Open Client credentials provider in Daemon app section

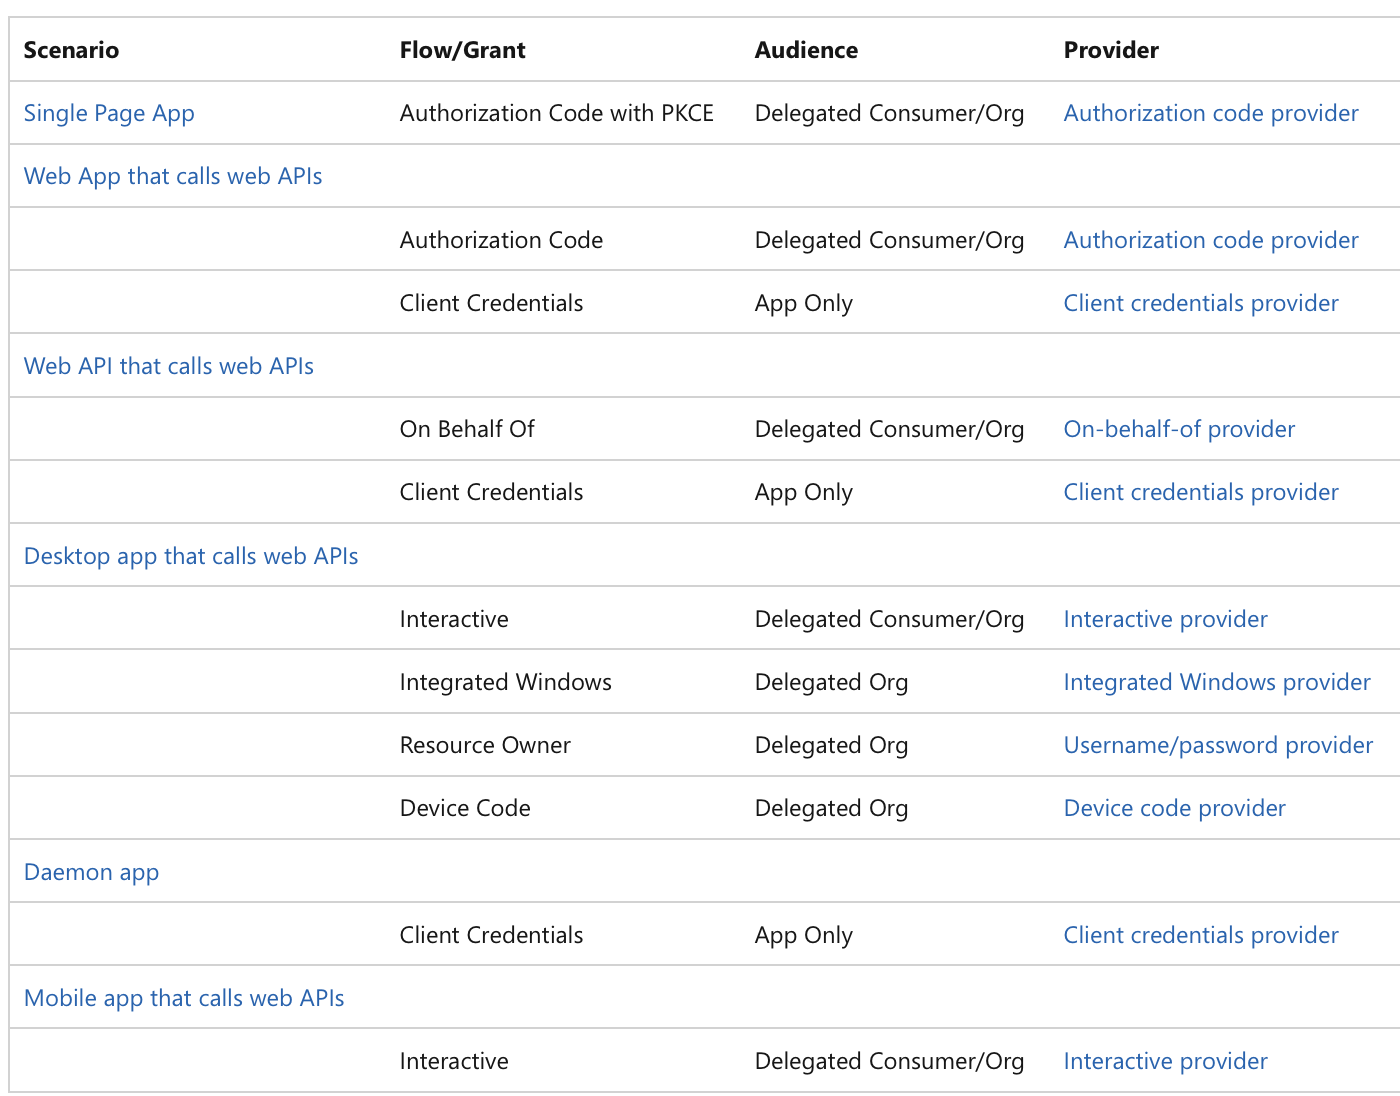point(1201,935)
